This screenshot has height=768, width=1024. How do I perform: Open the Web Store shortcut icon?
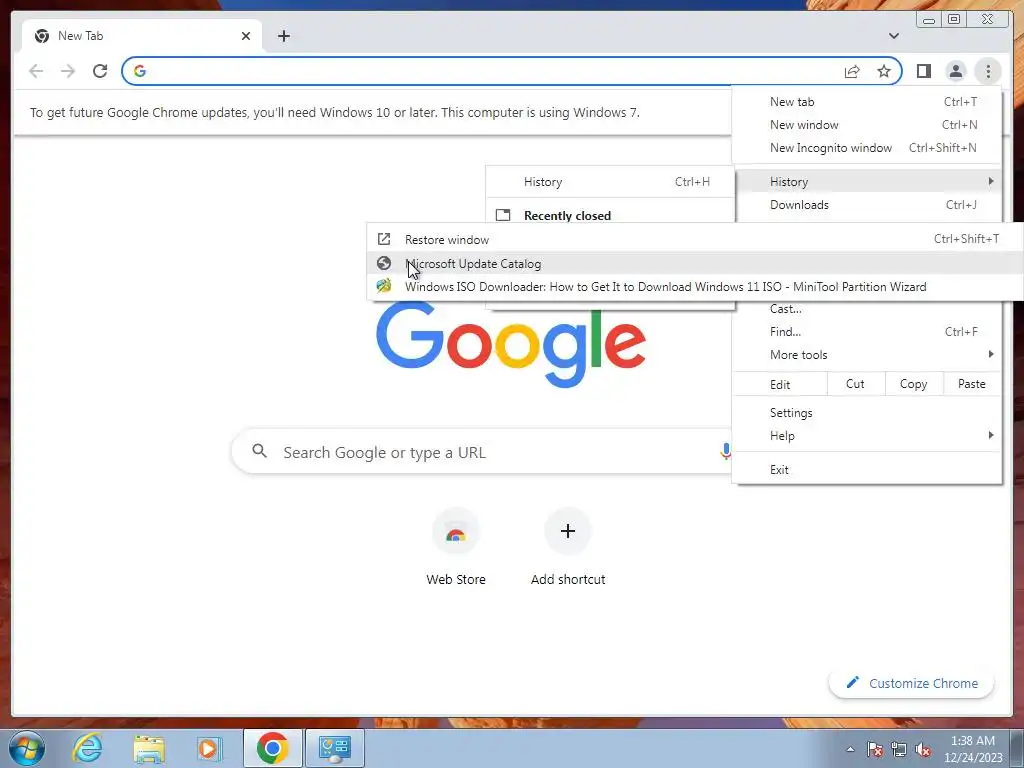pos(456,533)
